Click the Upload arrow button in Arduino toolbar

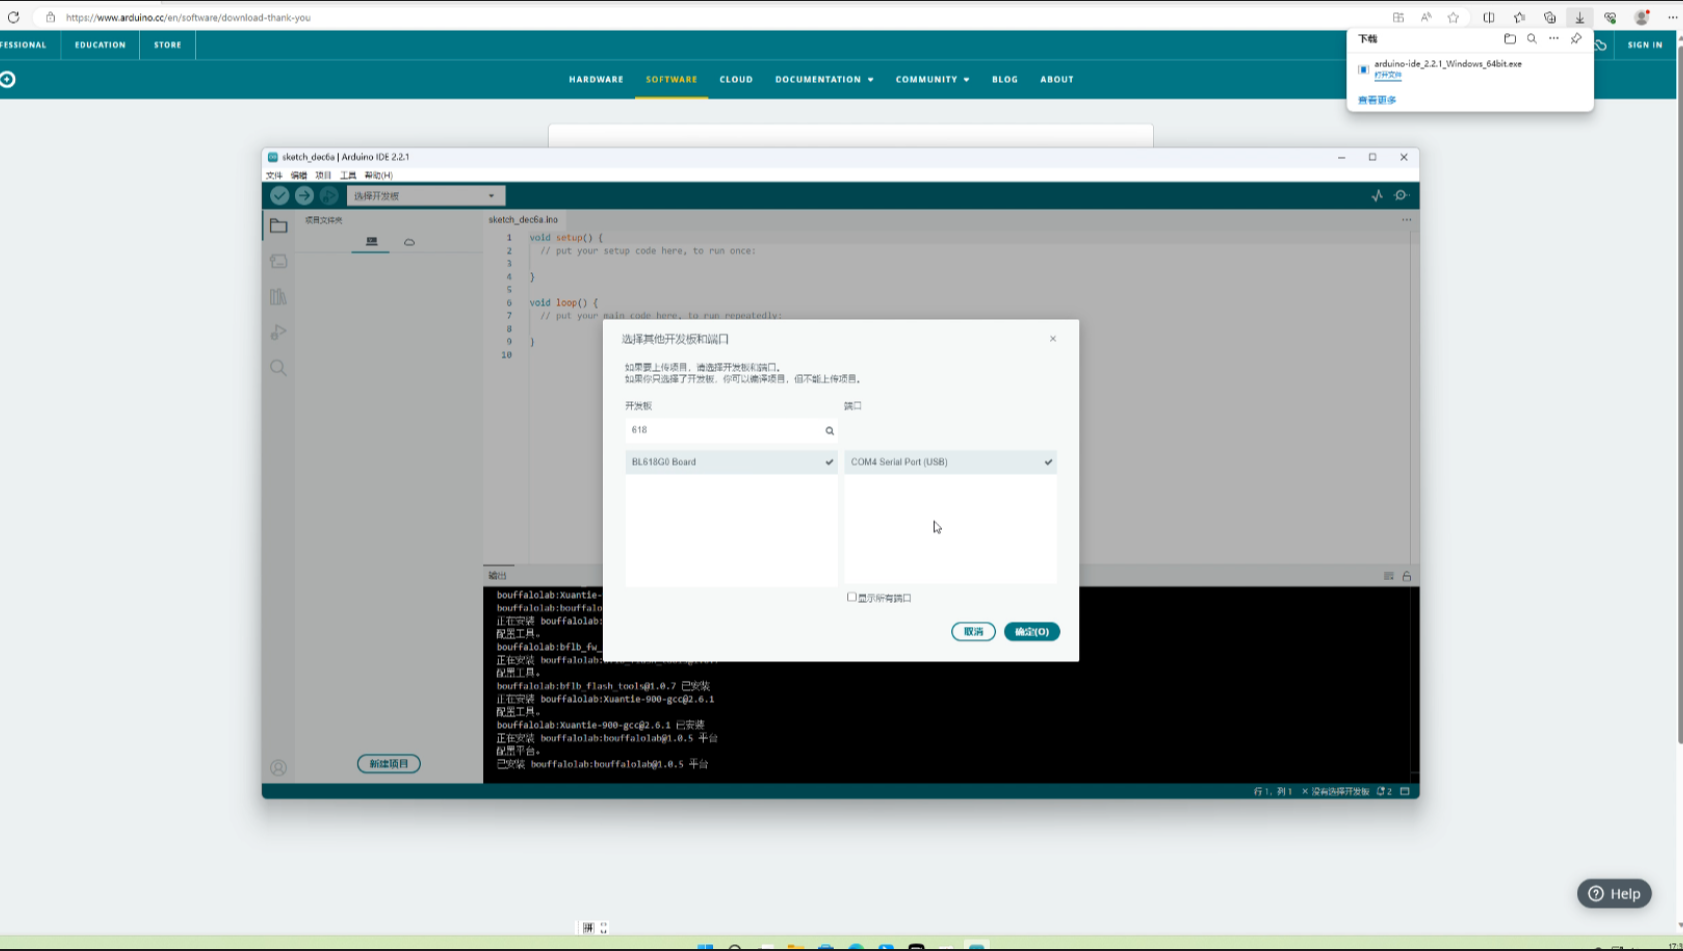coord(304,196)
